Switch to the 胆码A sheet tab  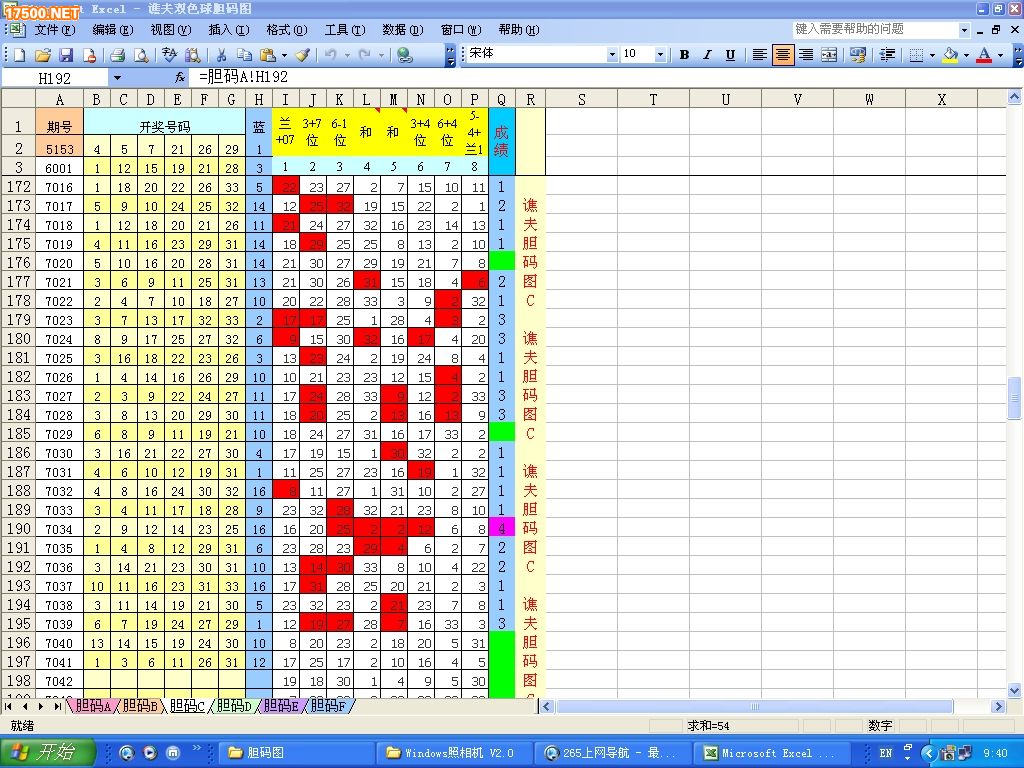tap(93, 706)
